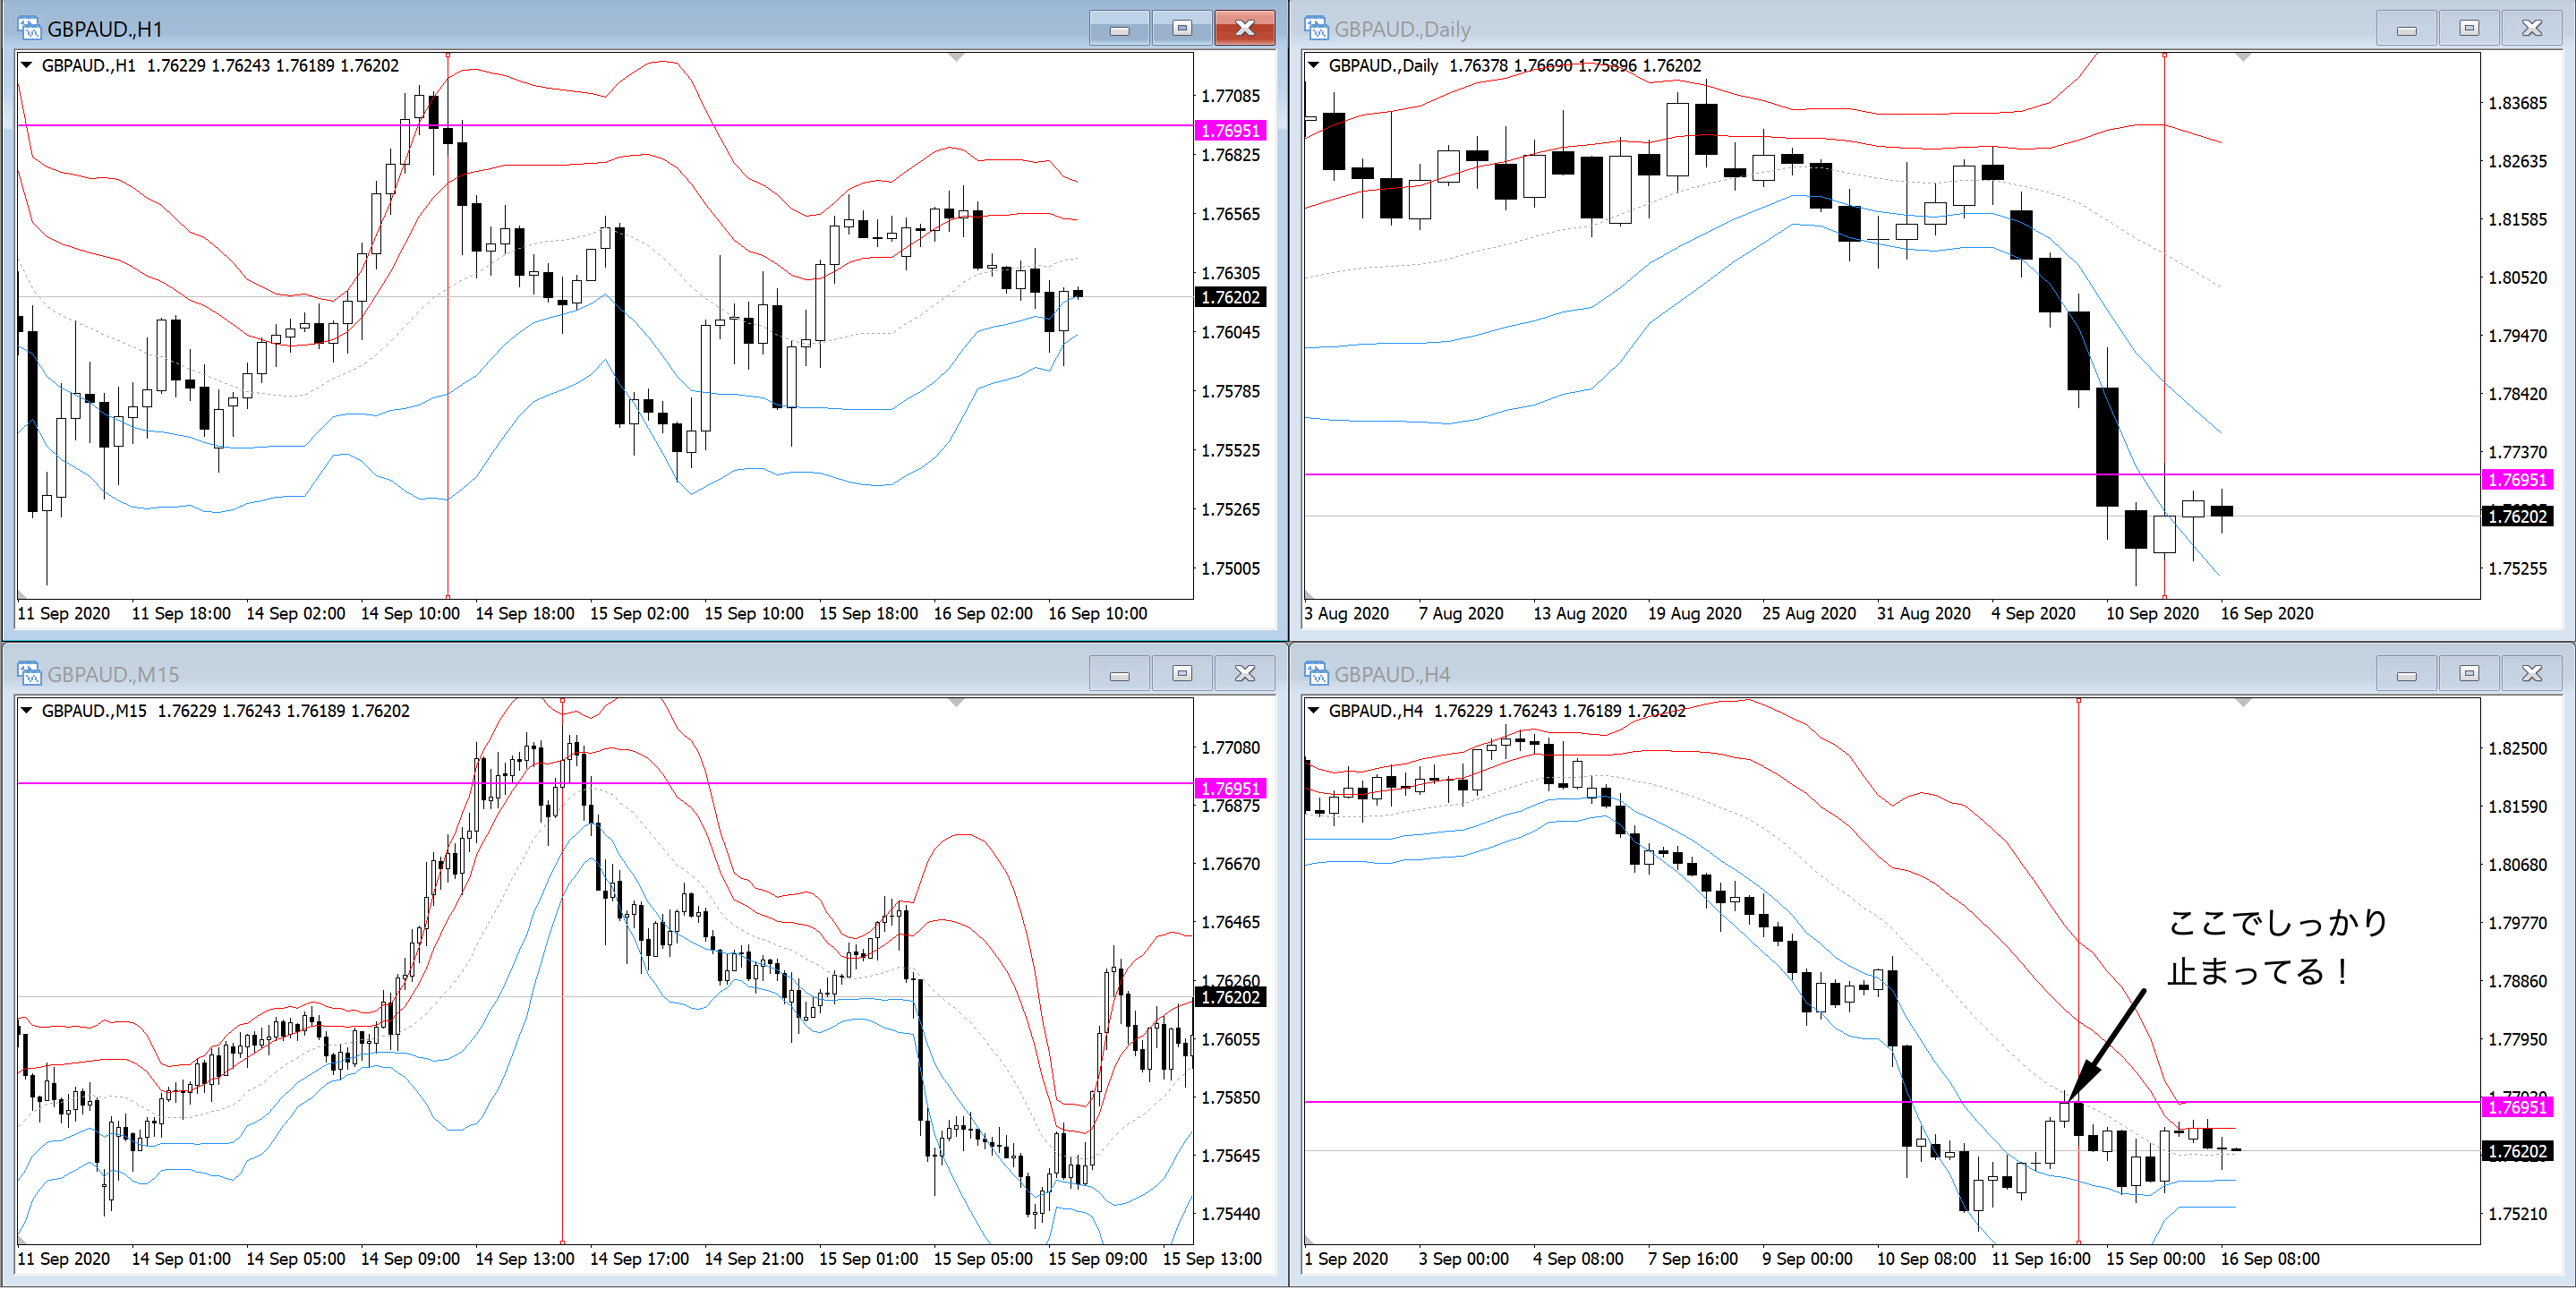Screen dimensions: 2576x1289
Task: Expand the triangle beside GBPAUD.,Daily label
Action: tap(1314, 65)
